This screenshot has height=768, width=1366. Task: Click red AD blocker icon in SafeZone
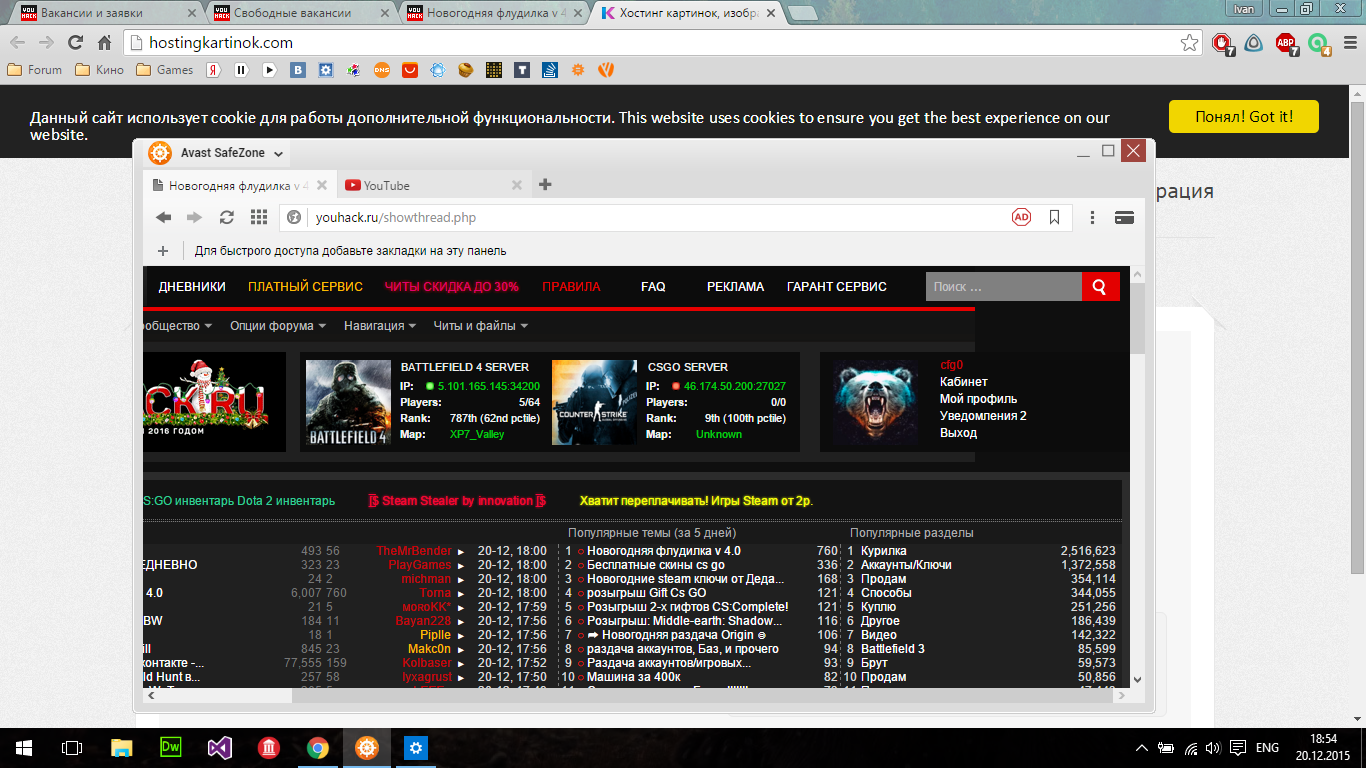(1021, 217)
